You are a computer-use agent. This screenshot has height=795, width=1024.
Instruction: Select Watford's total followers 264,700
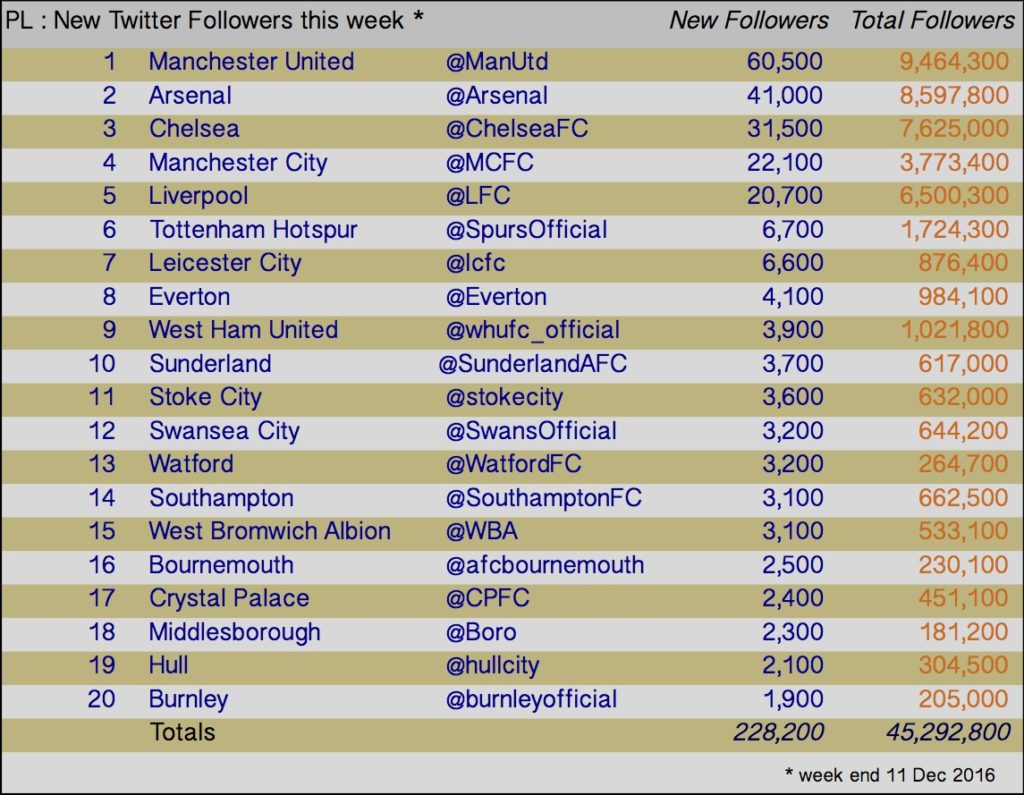click(963, 464)
